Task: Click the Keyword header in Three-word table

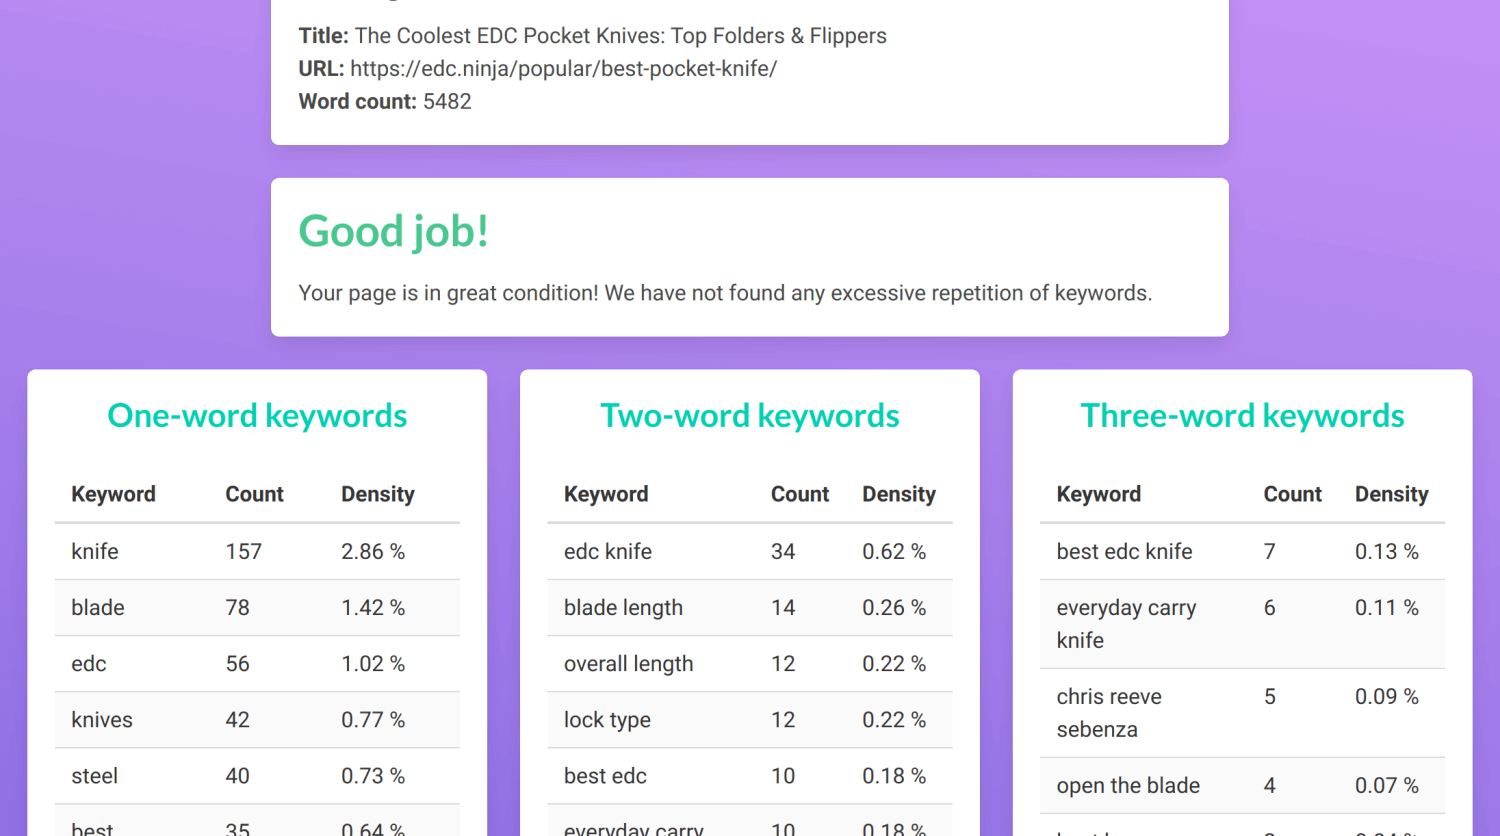Action: (1099, 494)
